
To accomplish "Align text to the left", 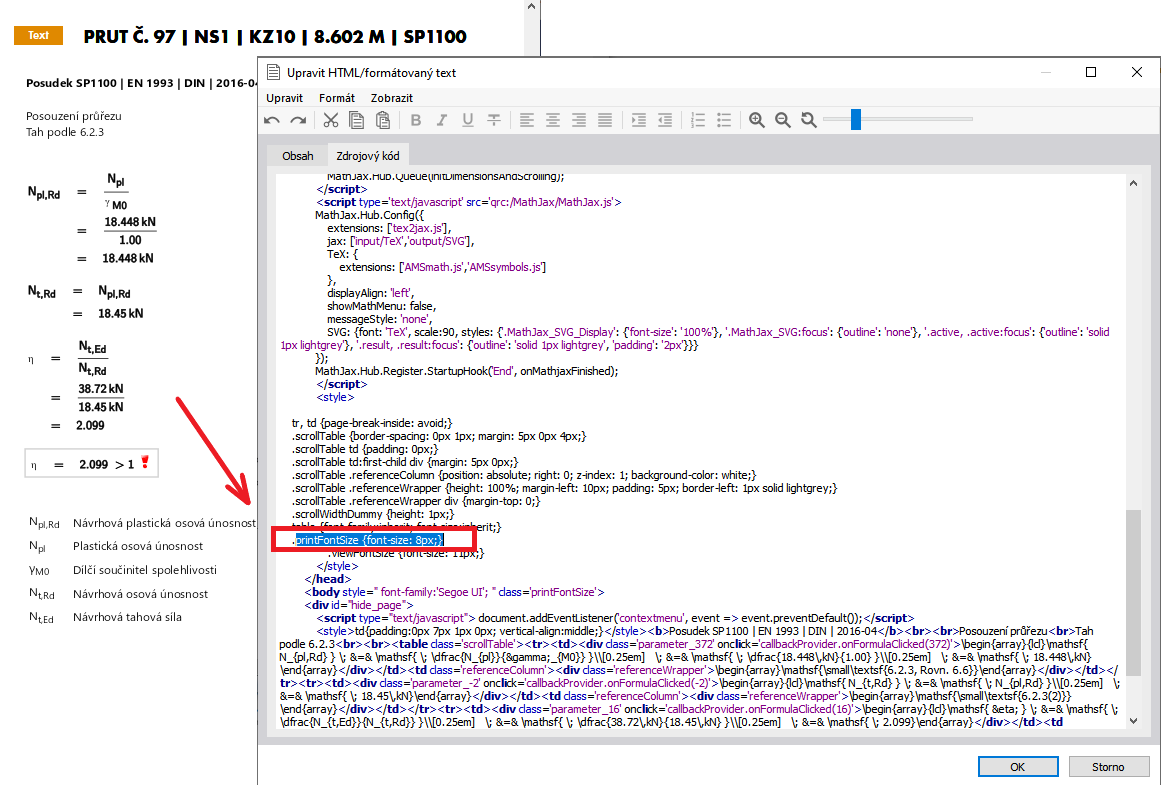I will [526, 120].
